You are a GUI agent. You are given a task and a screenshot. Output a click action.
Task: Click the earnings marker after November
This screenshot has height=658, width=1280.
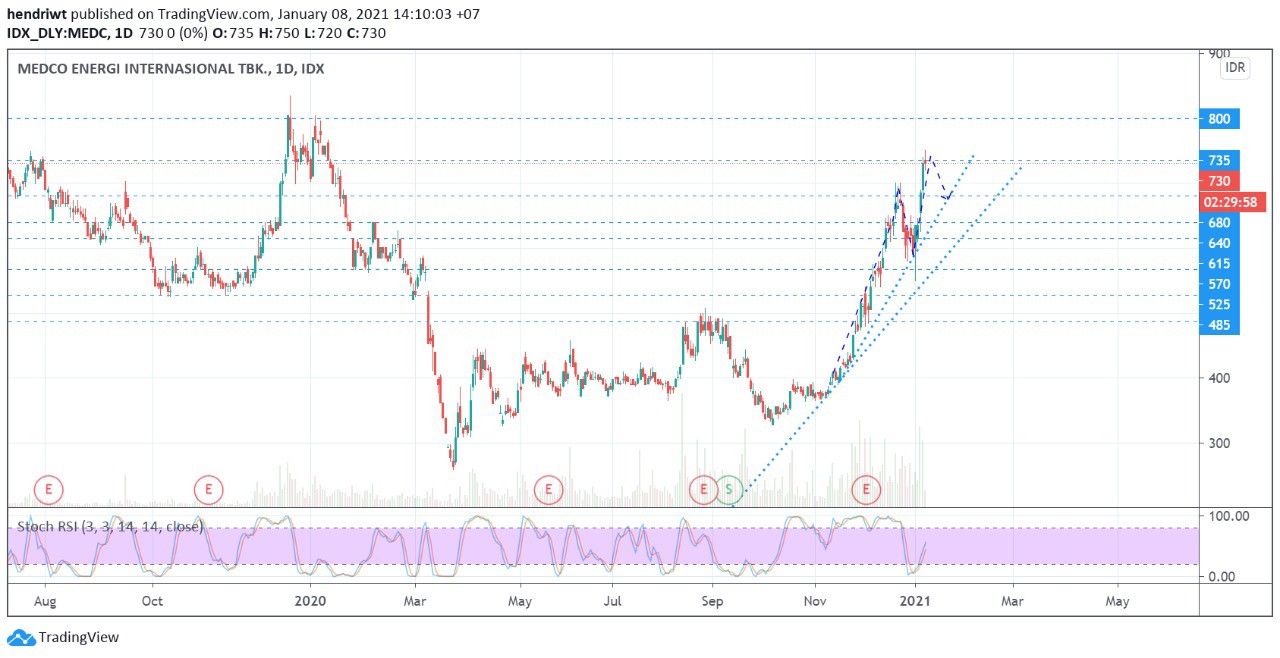(866, 490)
